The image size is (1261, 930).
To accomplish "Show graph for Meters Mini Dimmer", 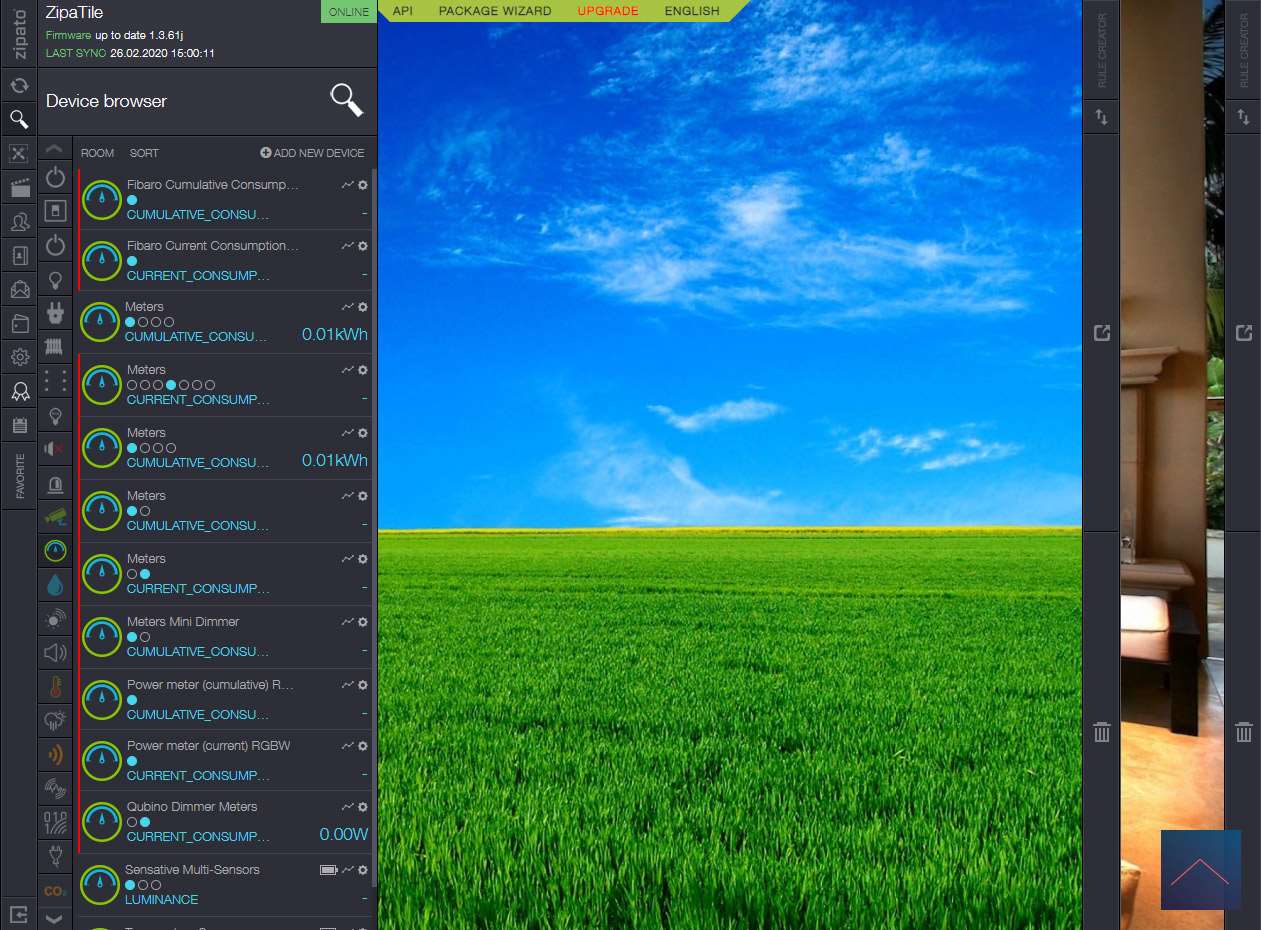I will click(348, 622).
